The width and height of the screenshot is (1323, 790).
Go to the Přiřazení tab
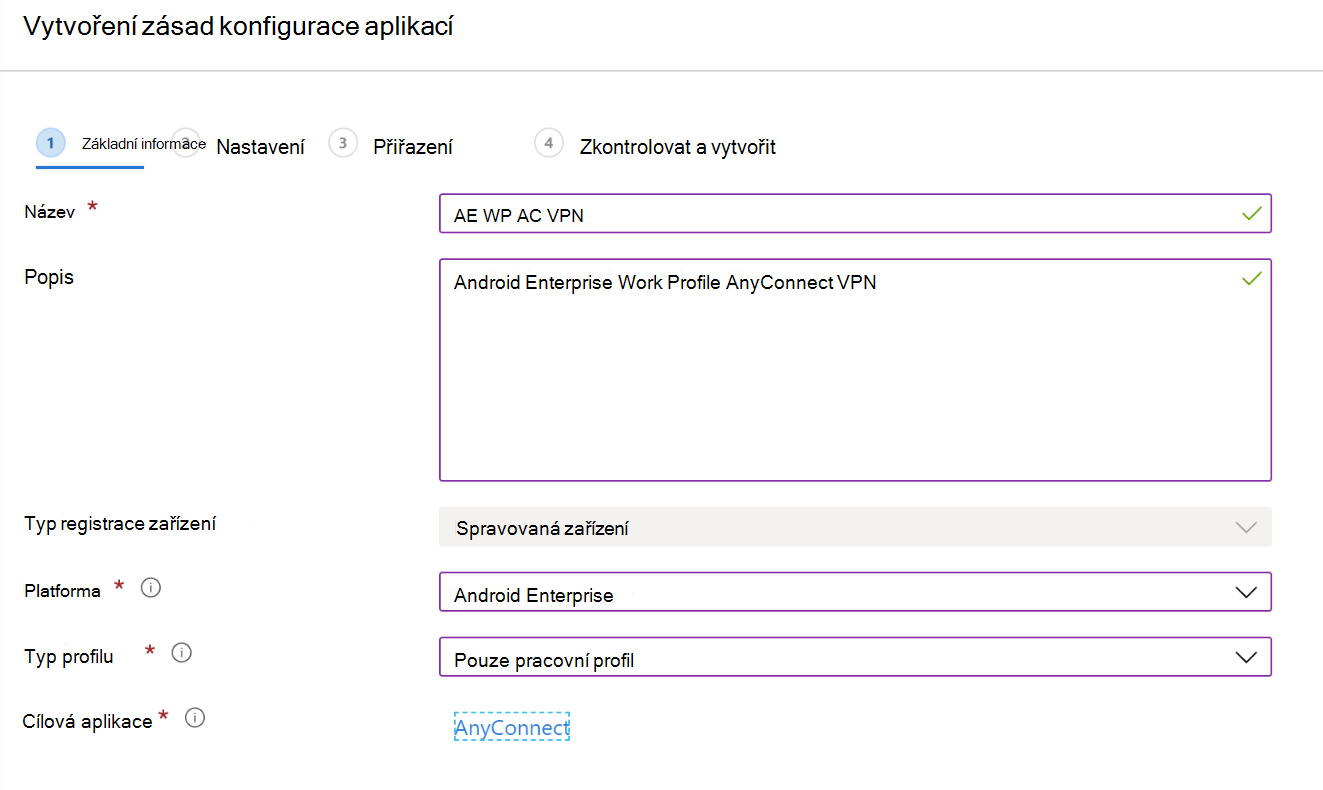click(413, 147)
